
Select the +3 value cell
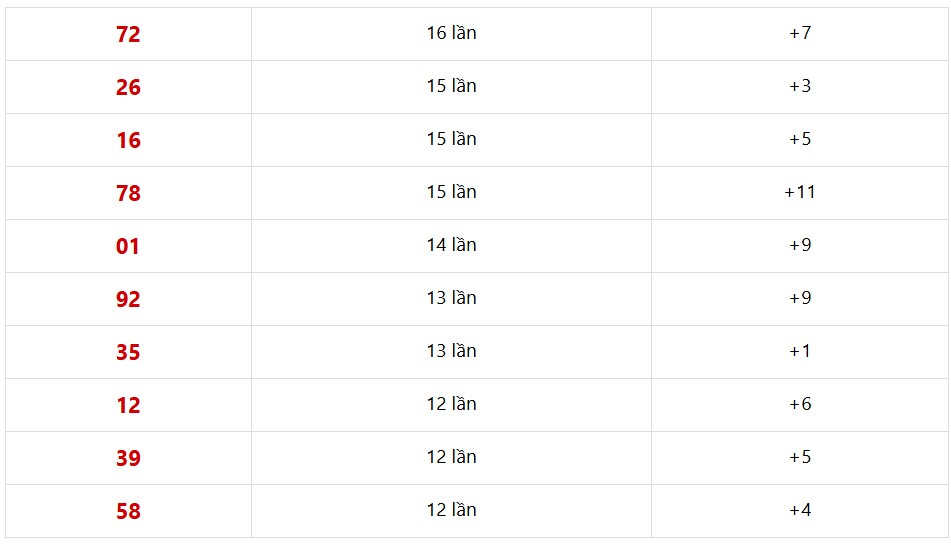(x=800, y=86)
